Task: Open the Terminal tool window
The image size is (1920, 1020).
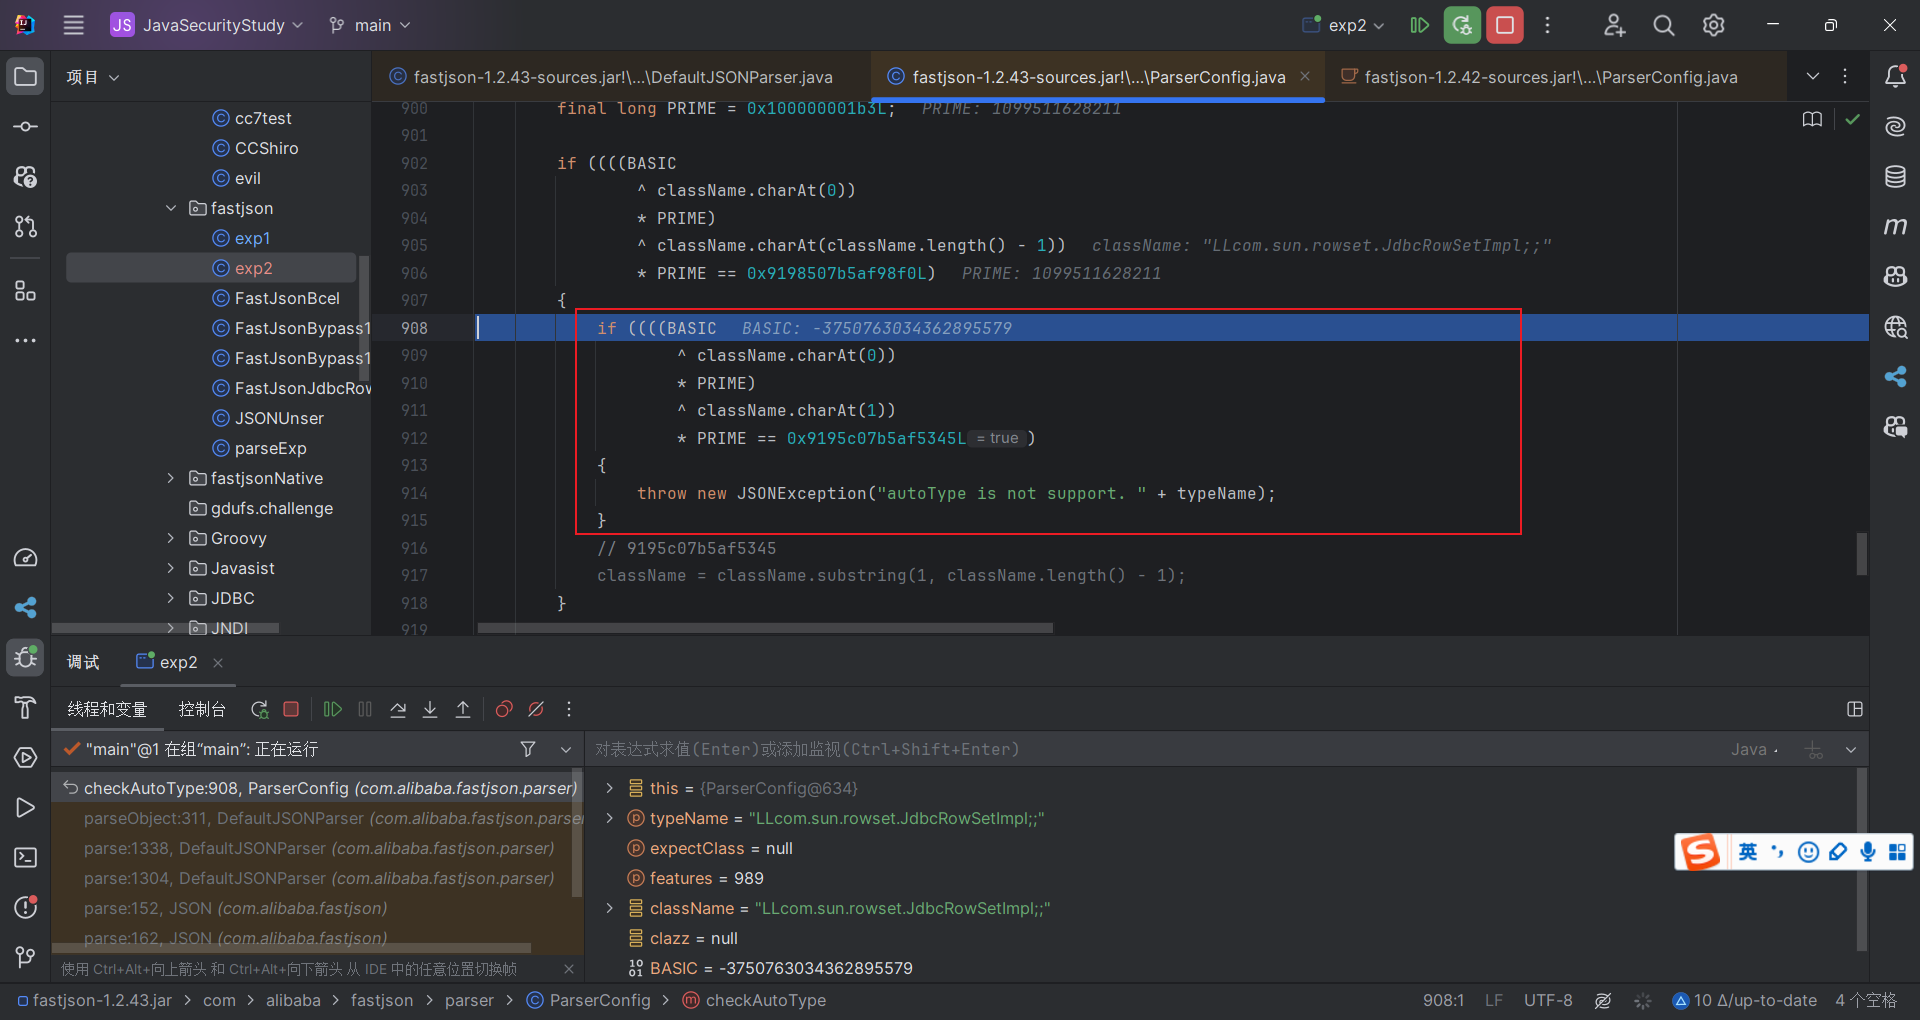Action: coord(26,858)
